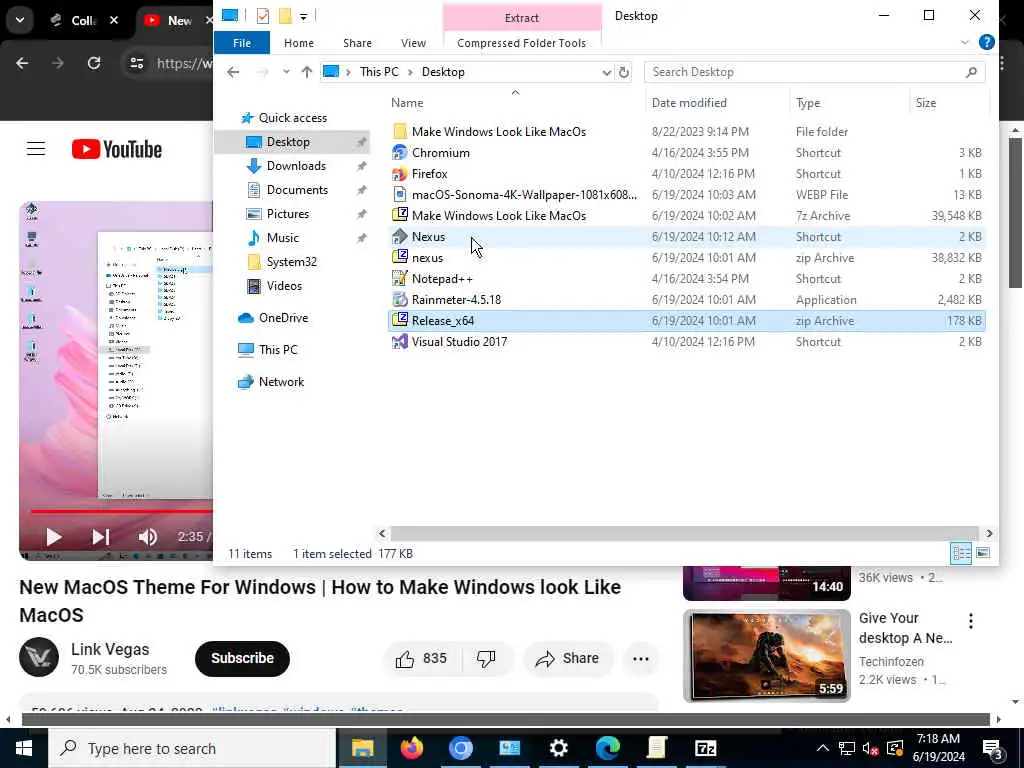
Task: Open the site information icon in address bar
Action: click(x=136, y=63)
